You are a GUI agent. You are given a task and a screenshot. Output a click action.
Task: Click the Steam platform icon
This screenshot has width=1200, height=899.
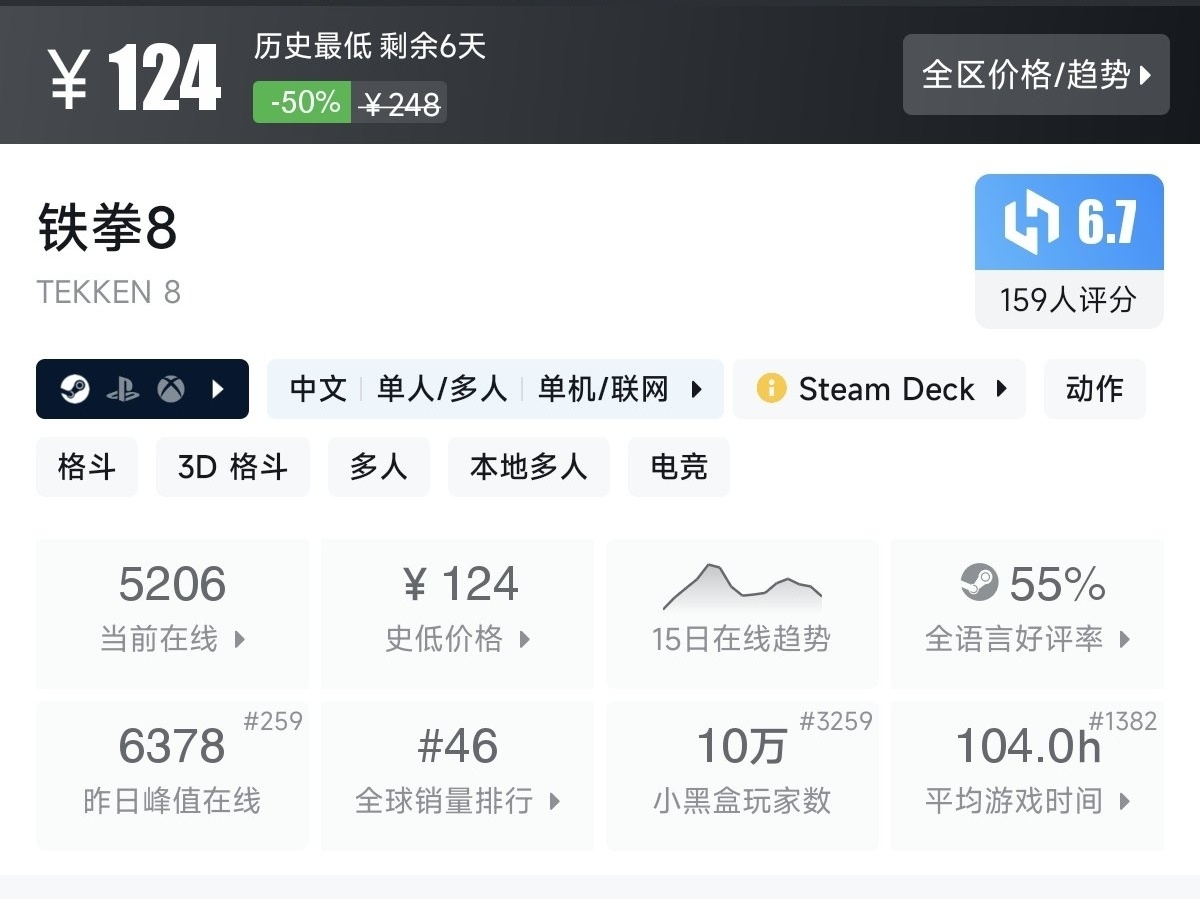pos(75,389)
